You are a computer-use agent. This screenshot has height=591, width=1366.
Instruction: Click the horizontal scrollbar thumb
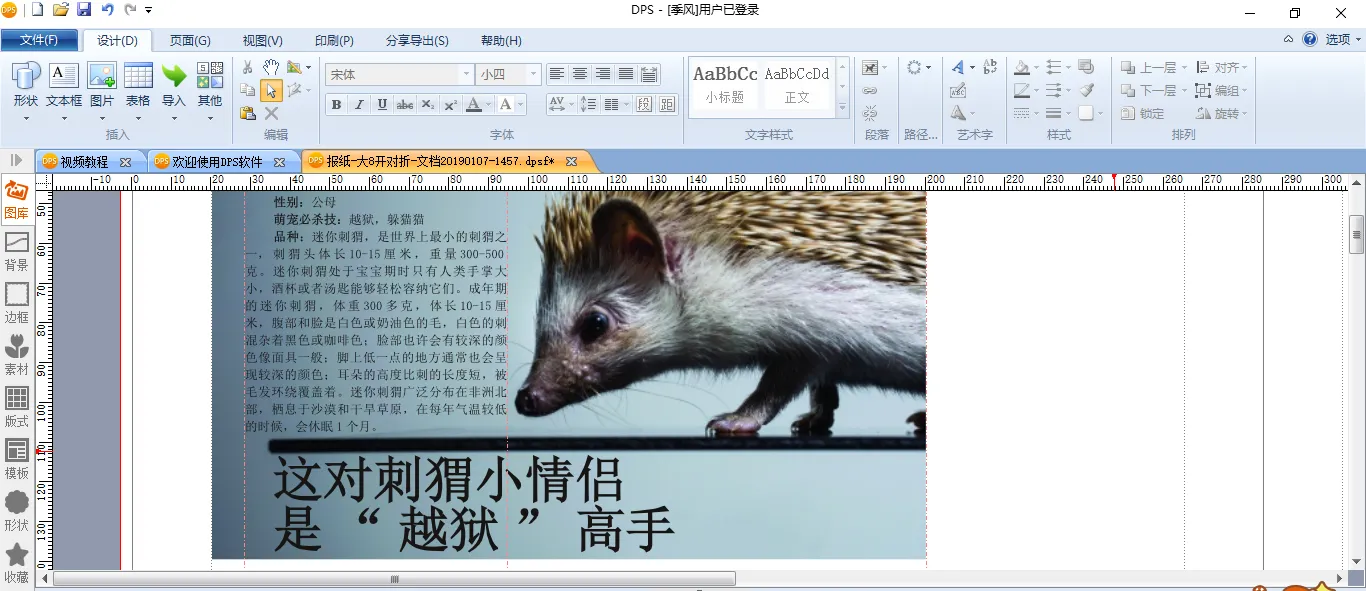(x=394, y=579)
